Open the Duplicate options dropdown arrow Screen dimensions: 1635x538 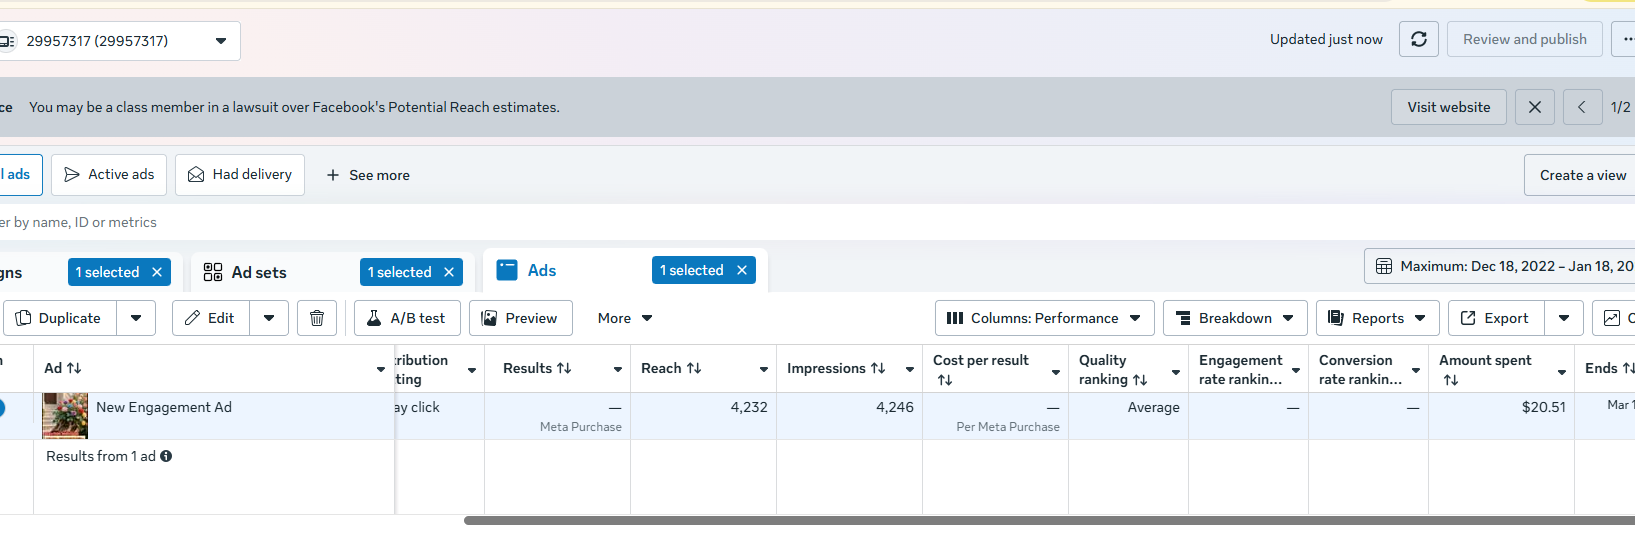click(x=136, y=318)
